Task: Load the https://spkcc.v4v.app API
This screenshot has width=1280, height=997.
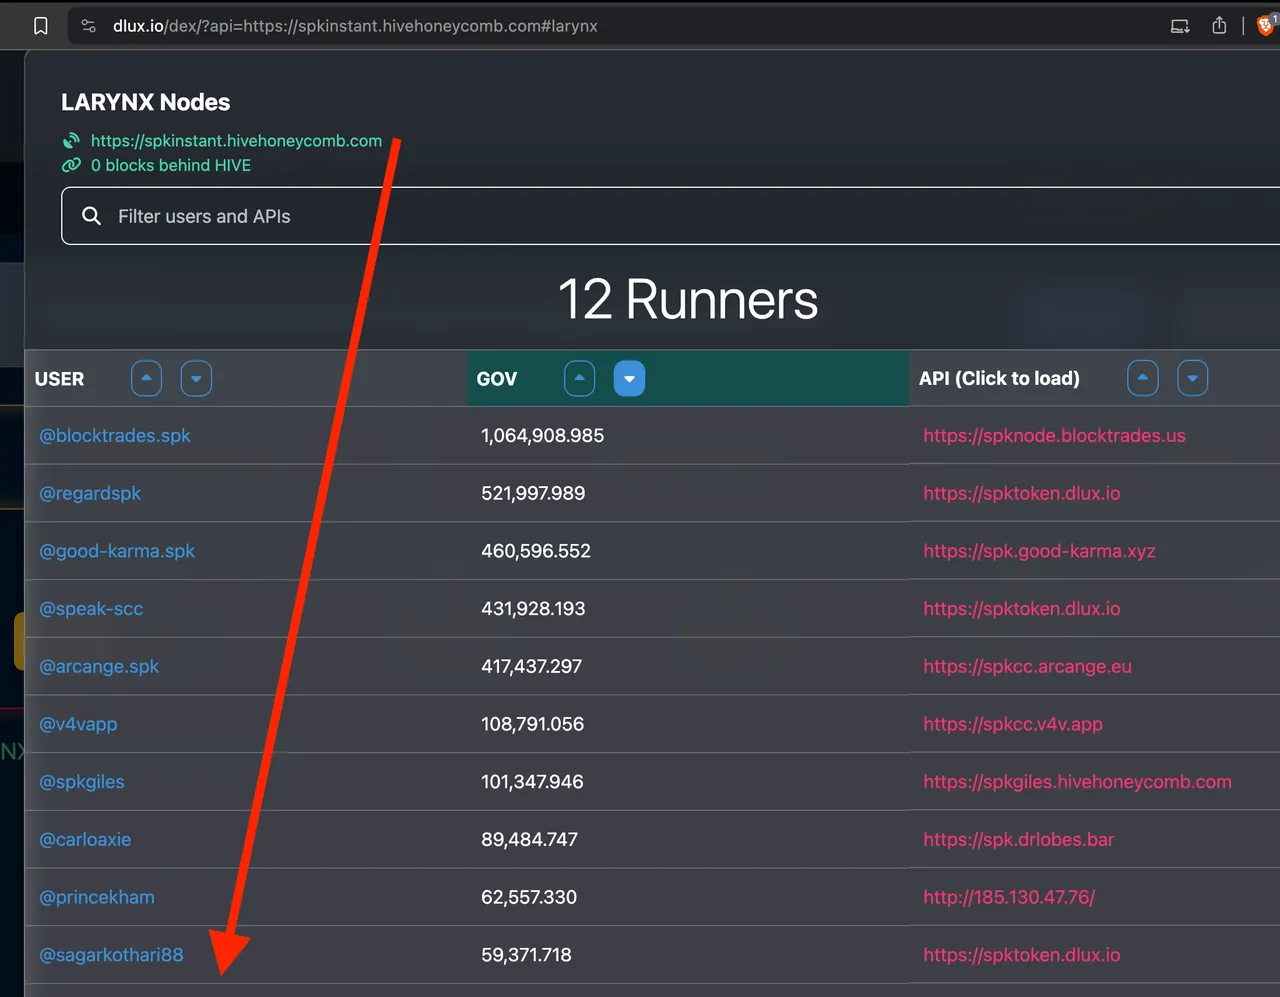Action: pyautogui.click(x=1013, y=724)
